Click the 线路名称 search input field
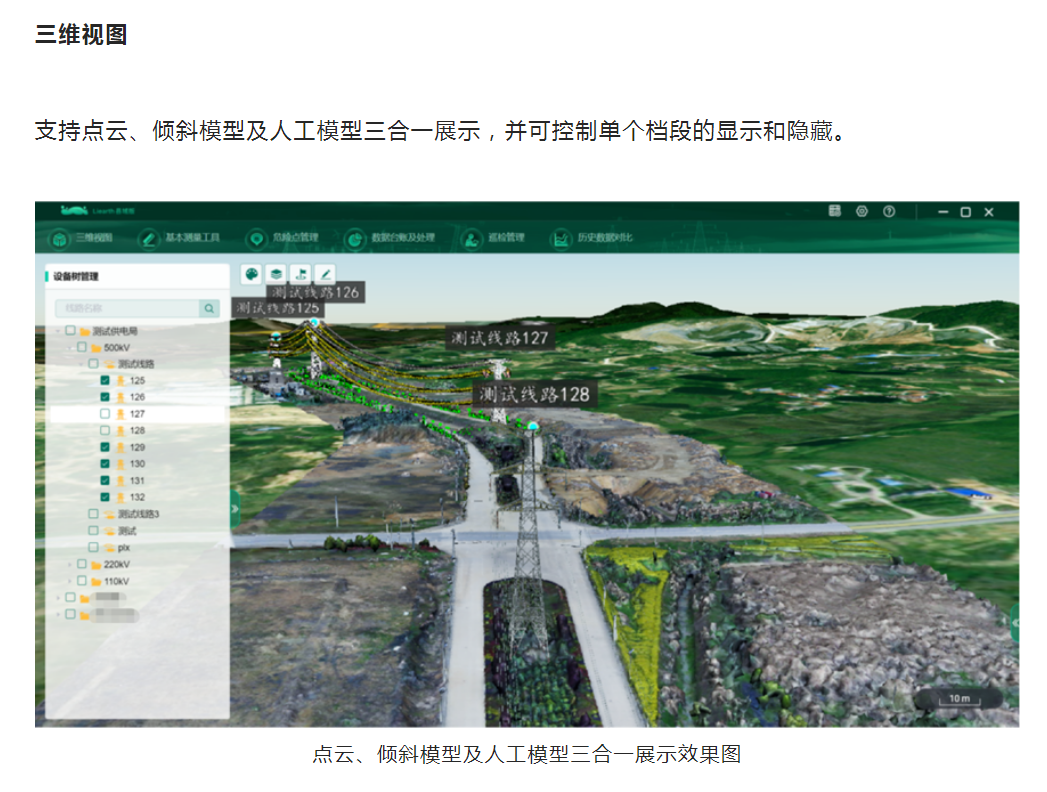Image resolution: width=1047 pixels, height=792 pixels. click(127, 309)
